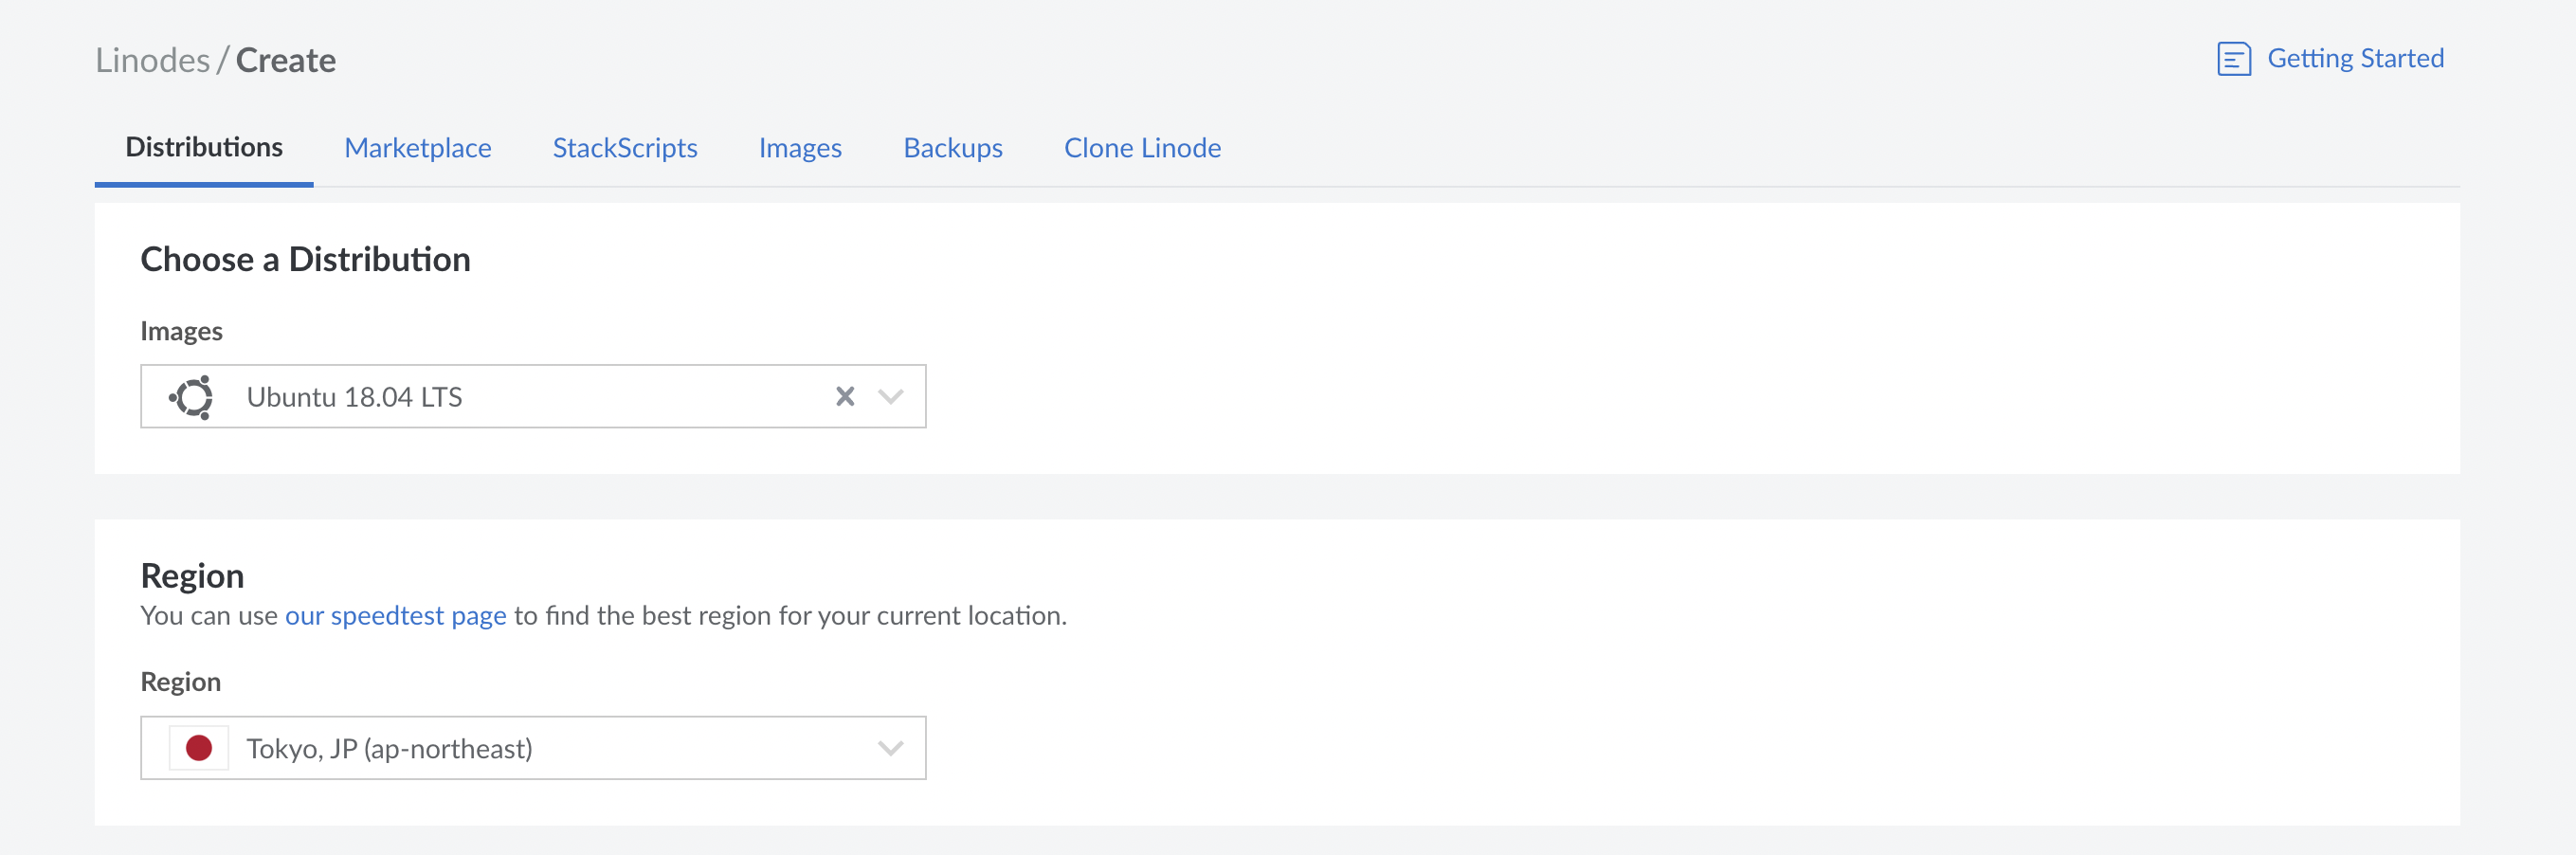The image size is (2576, 855).
Task: Click the Images field label
Action: (x=181, y=331)
